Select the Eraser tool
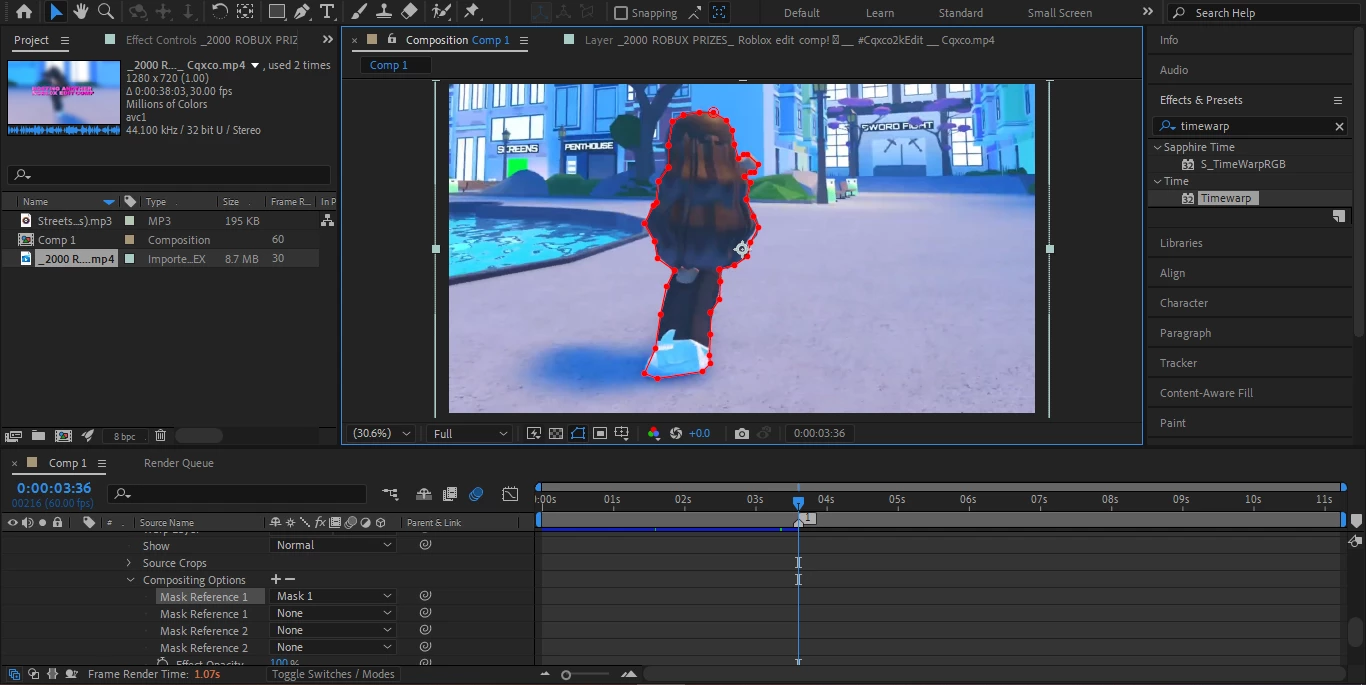Viewport: 1366px width, 685px height. [409, 12]
